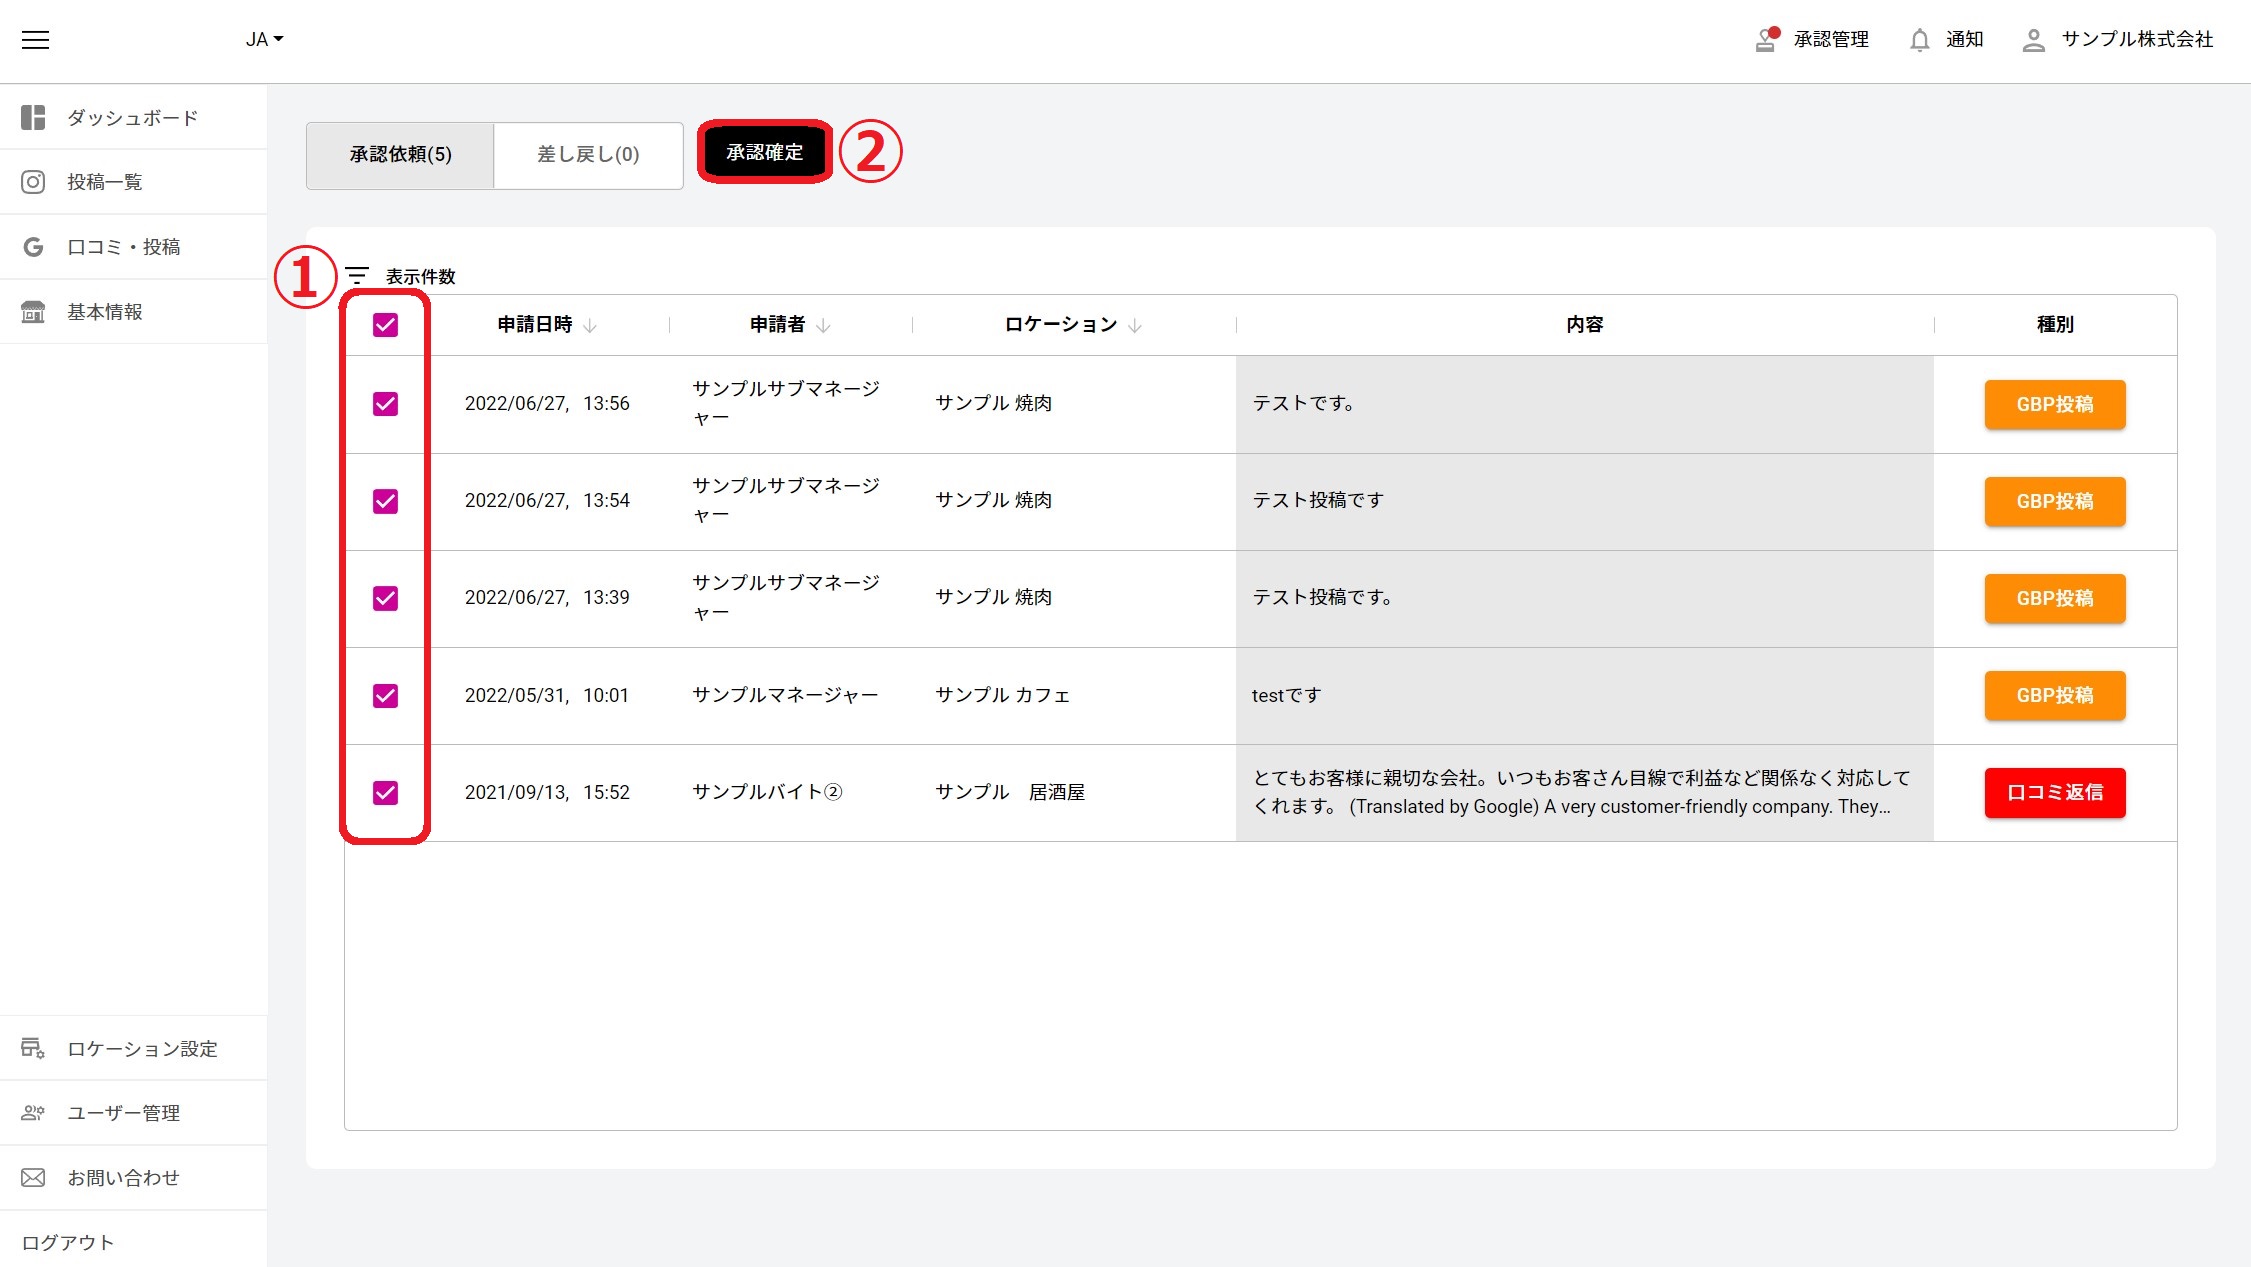Click the Instagram posts list icon
2251x1267 pixels.
[33, 182]
